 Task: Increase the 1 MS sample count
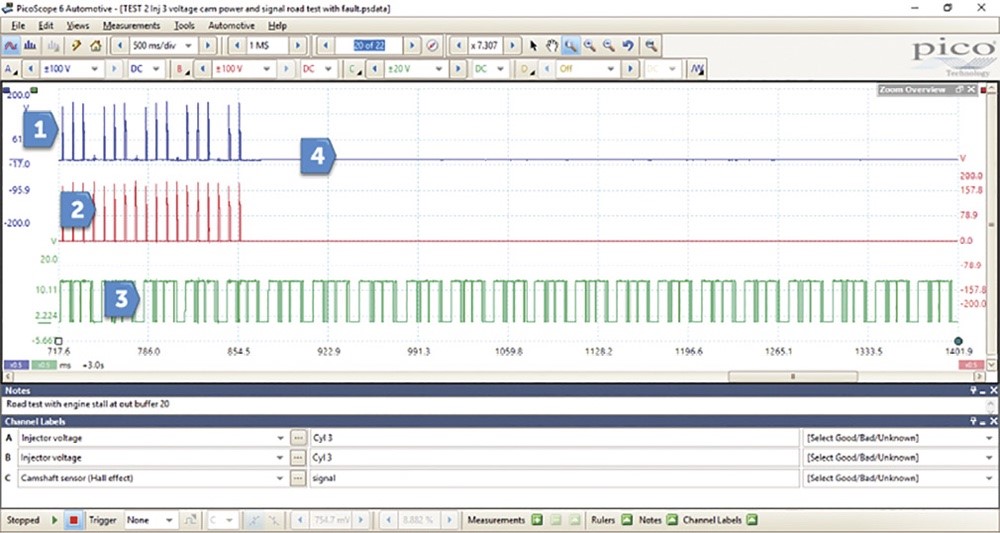tap(298, 46)
